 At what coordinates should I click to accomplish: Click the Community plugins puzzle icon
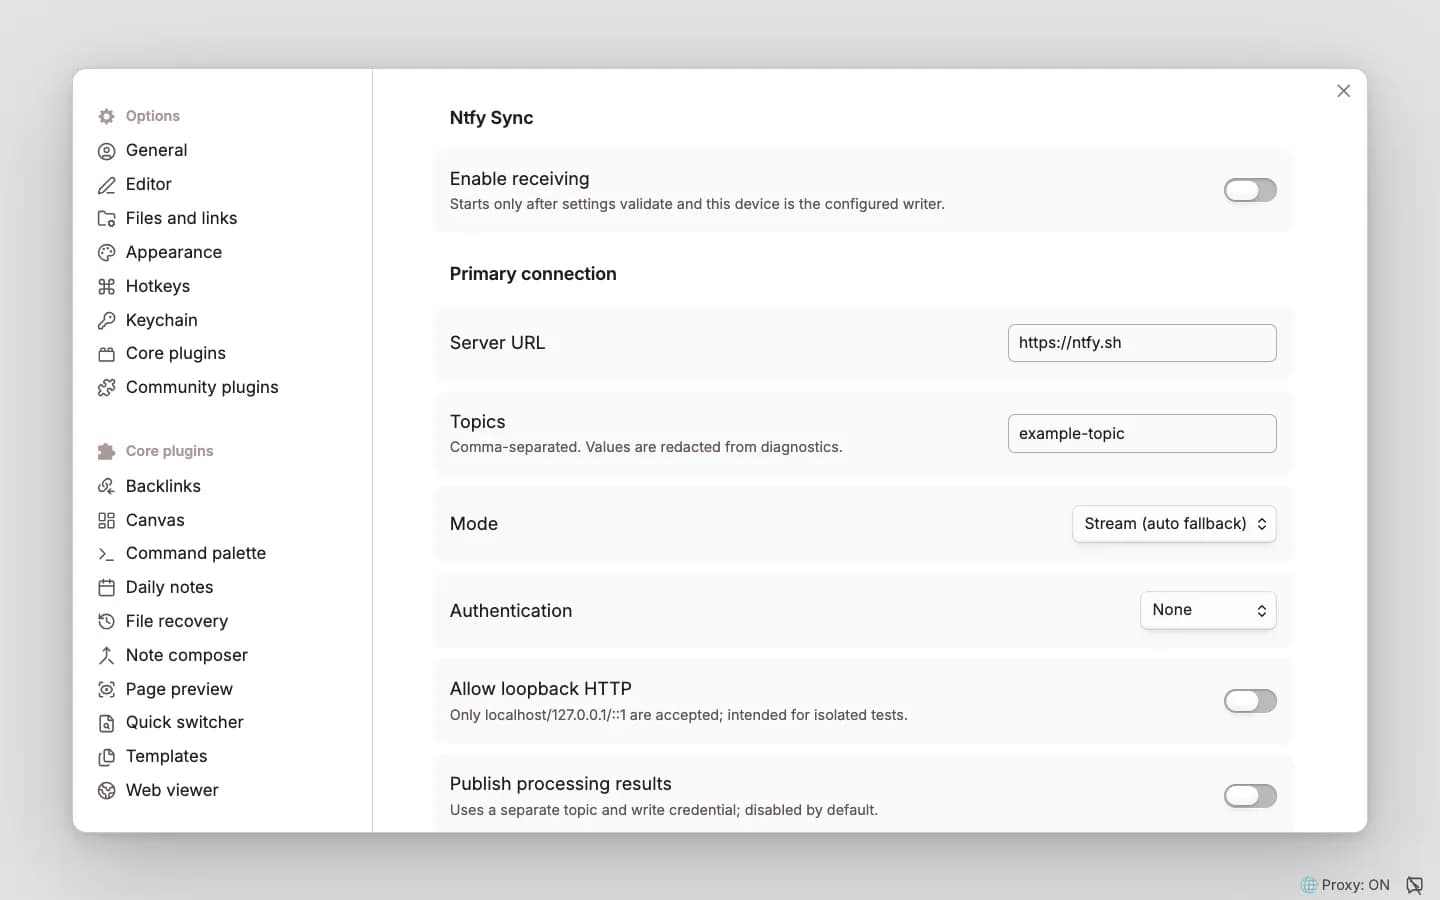107,388
